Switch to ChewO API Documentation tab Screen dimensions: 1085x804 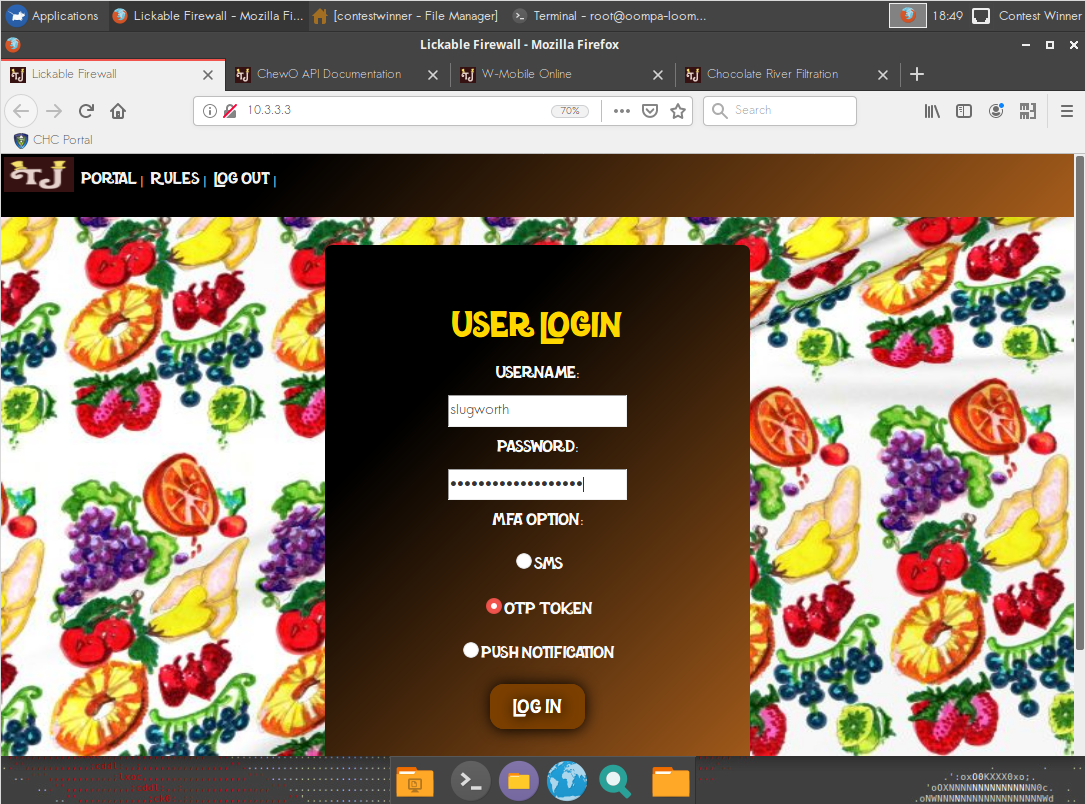(328, 74)
